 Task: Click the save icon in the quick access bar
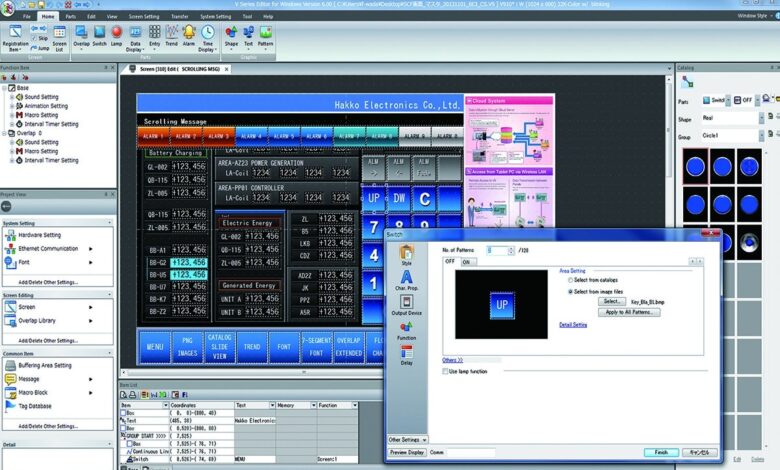(42, 4)
